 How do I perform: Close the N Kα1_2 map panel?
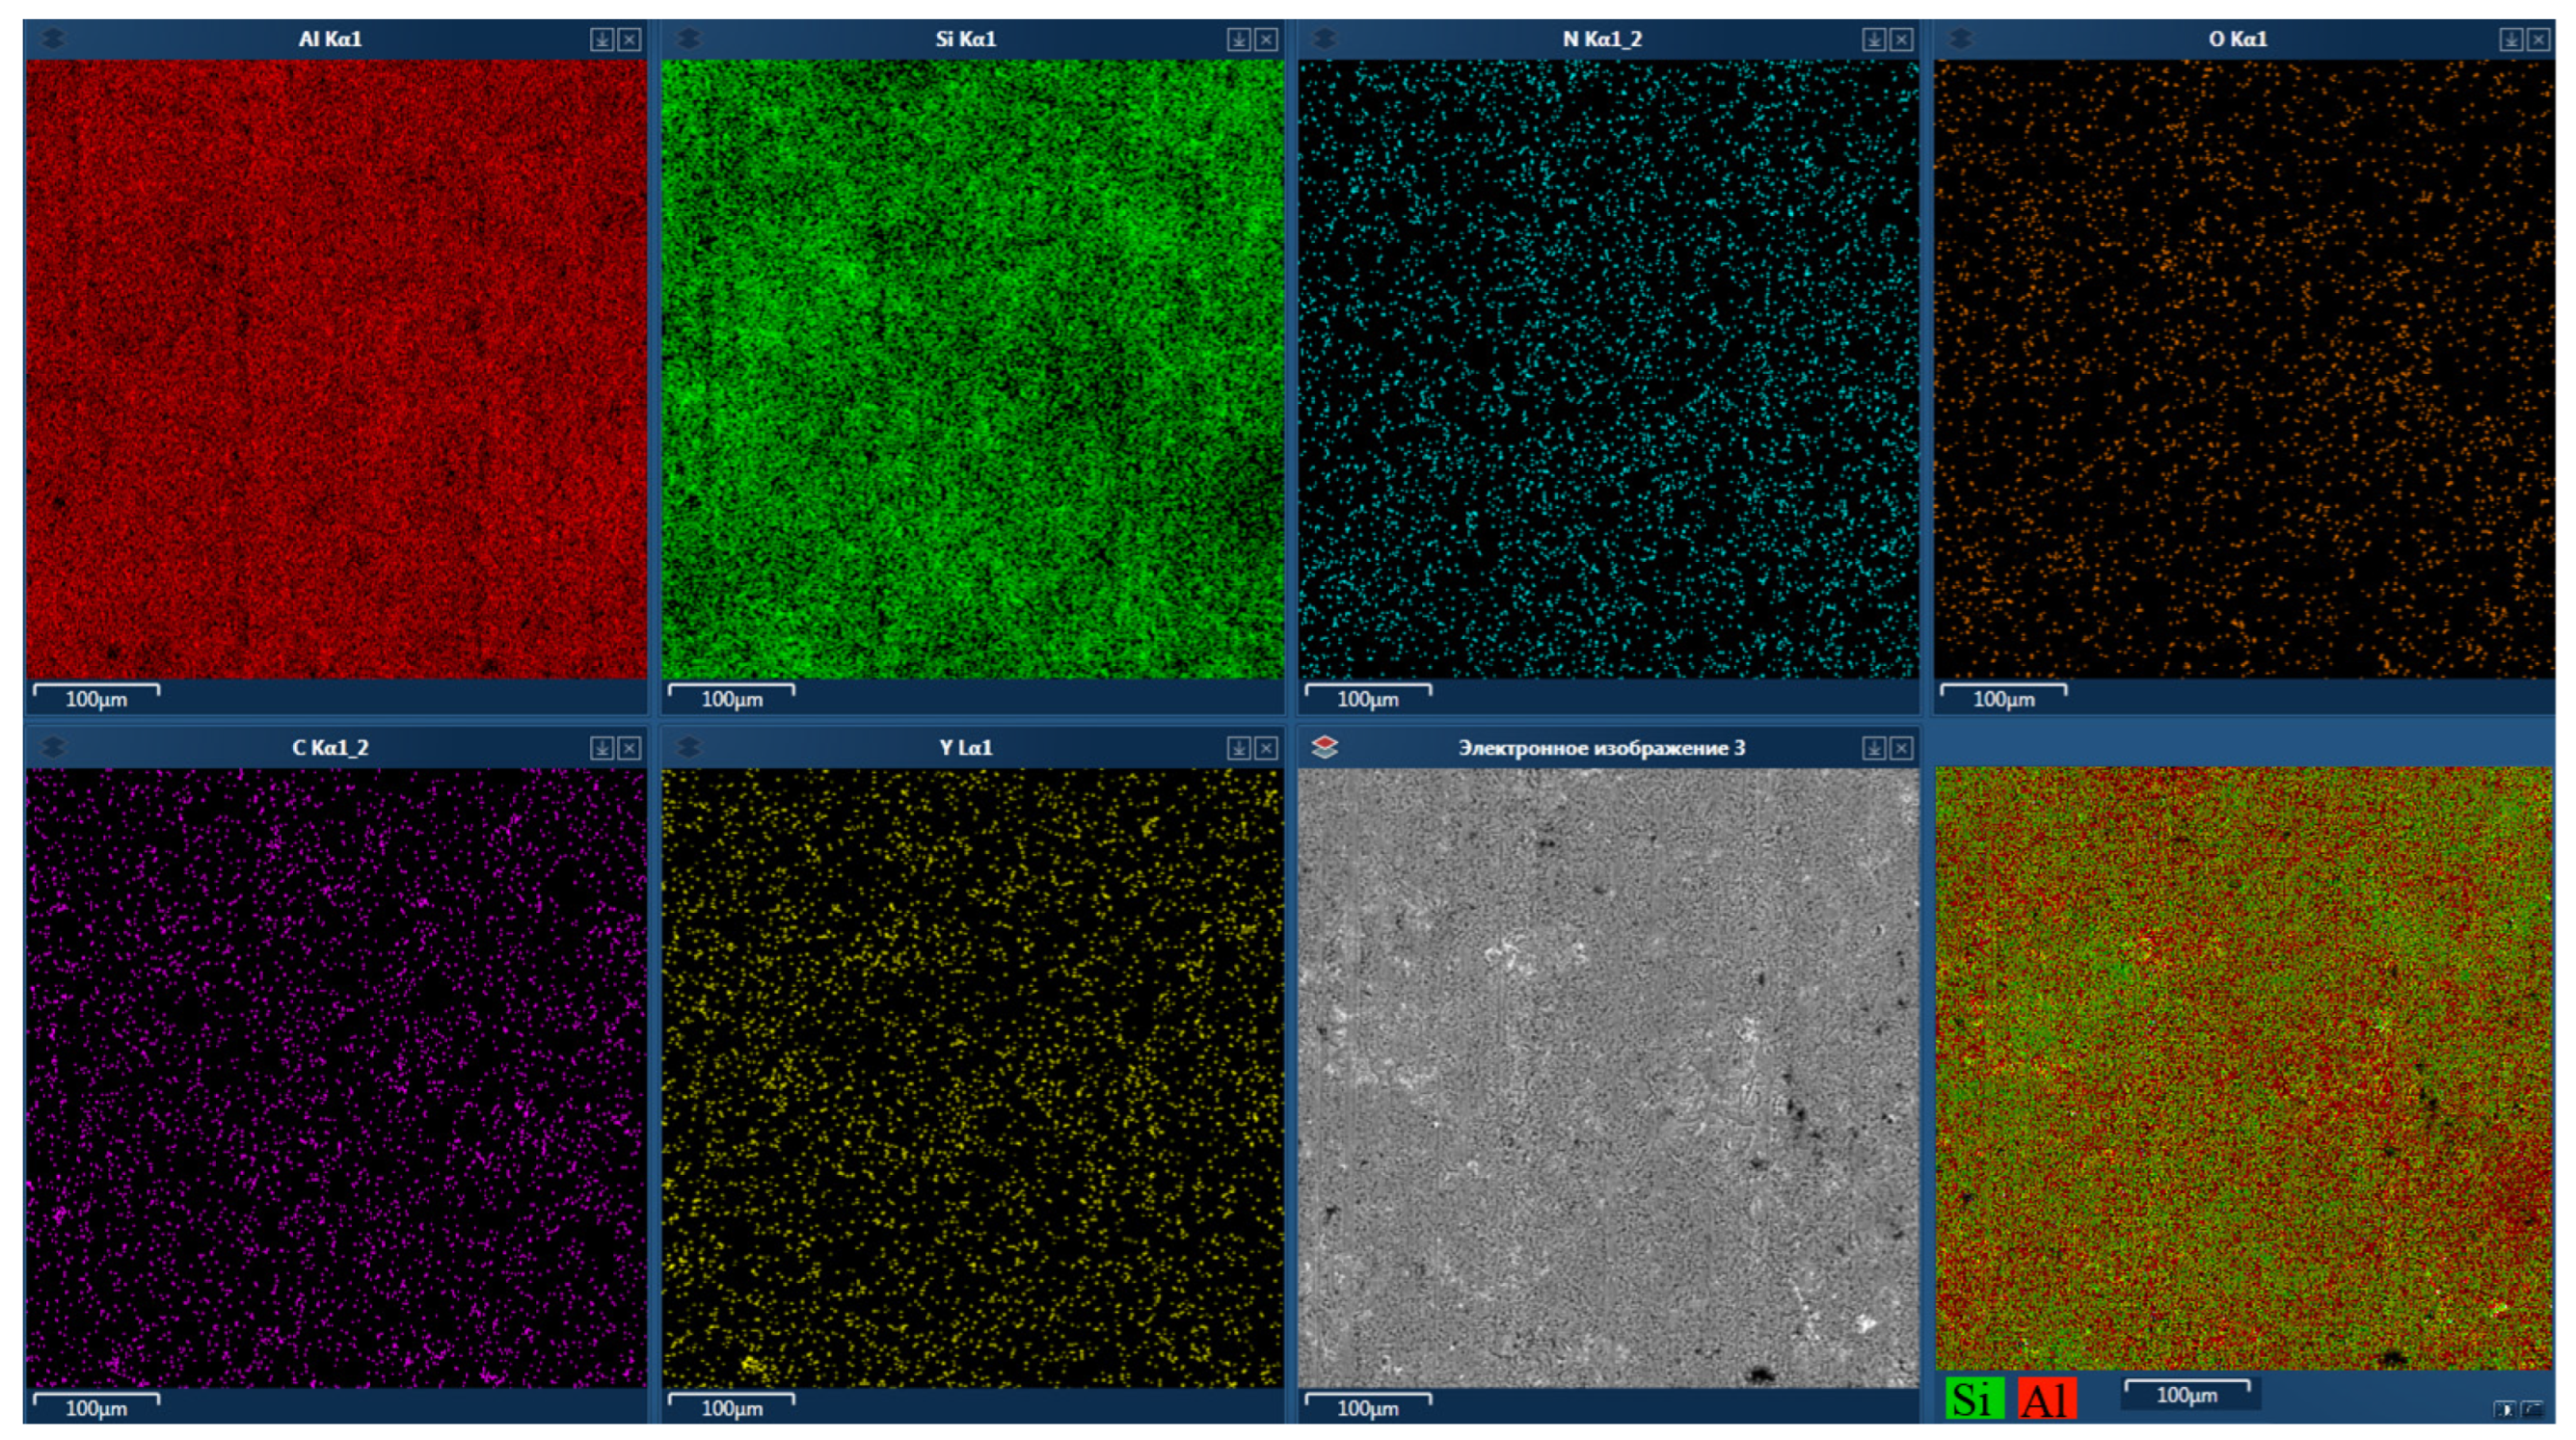(x=1901, y=39)
